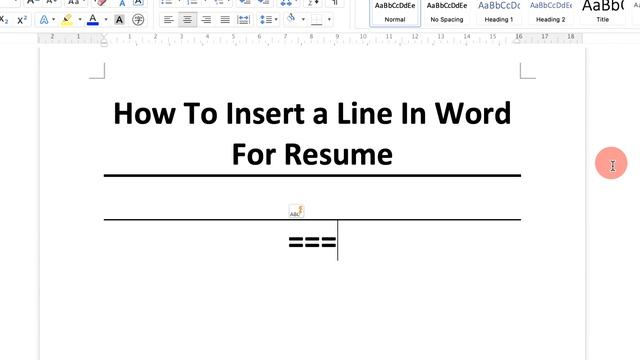Click the Text Effects outlined A icon
The width and height of the screenshot is (640, 360).
point(44,20)
